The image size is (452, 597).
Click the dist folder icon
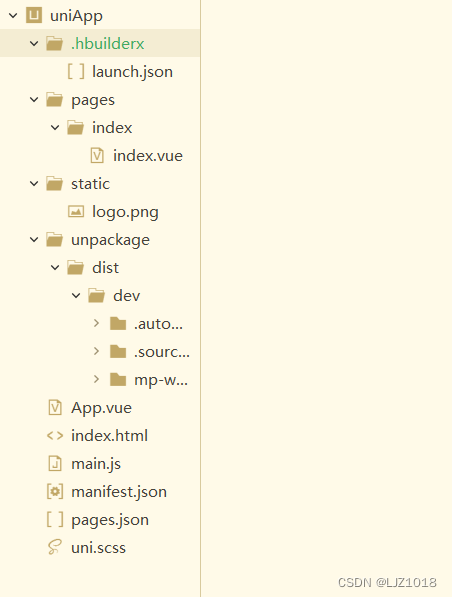(75, 268)
